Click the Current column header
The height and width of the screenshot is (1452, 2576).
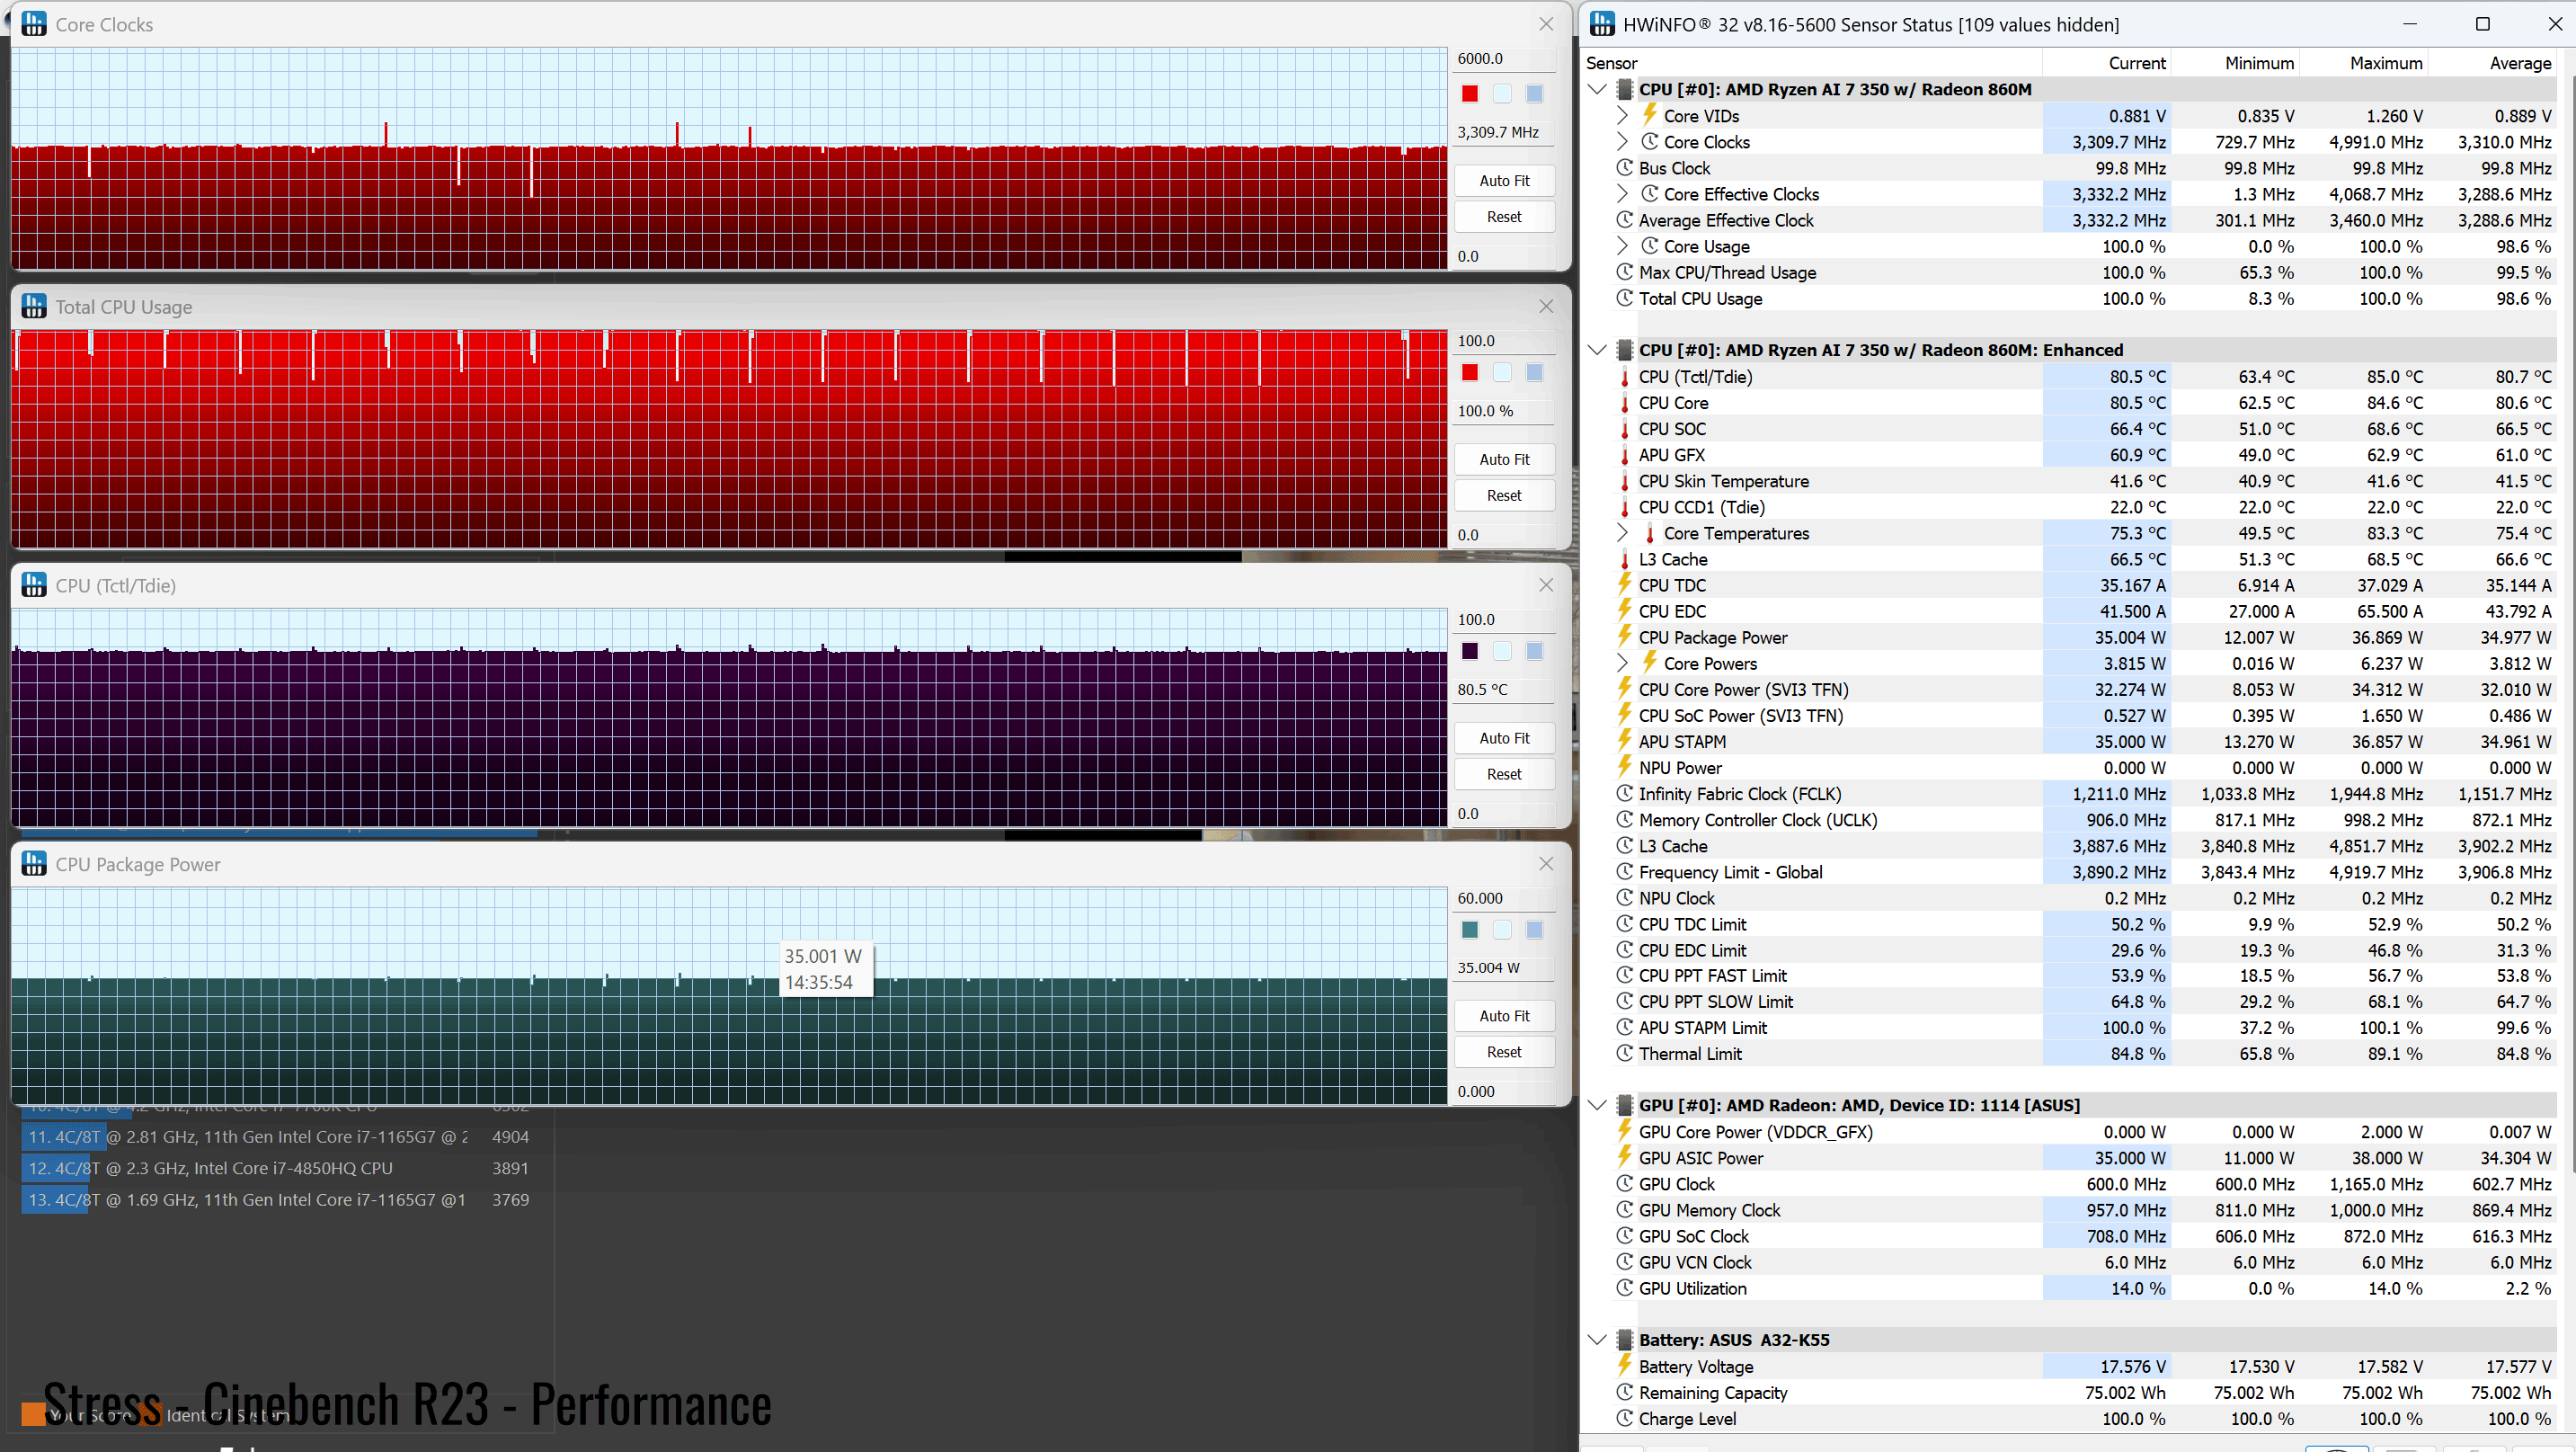[2106, 63]
